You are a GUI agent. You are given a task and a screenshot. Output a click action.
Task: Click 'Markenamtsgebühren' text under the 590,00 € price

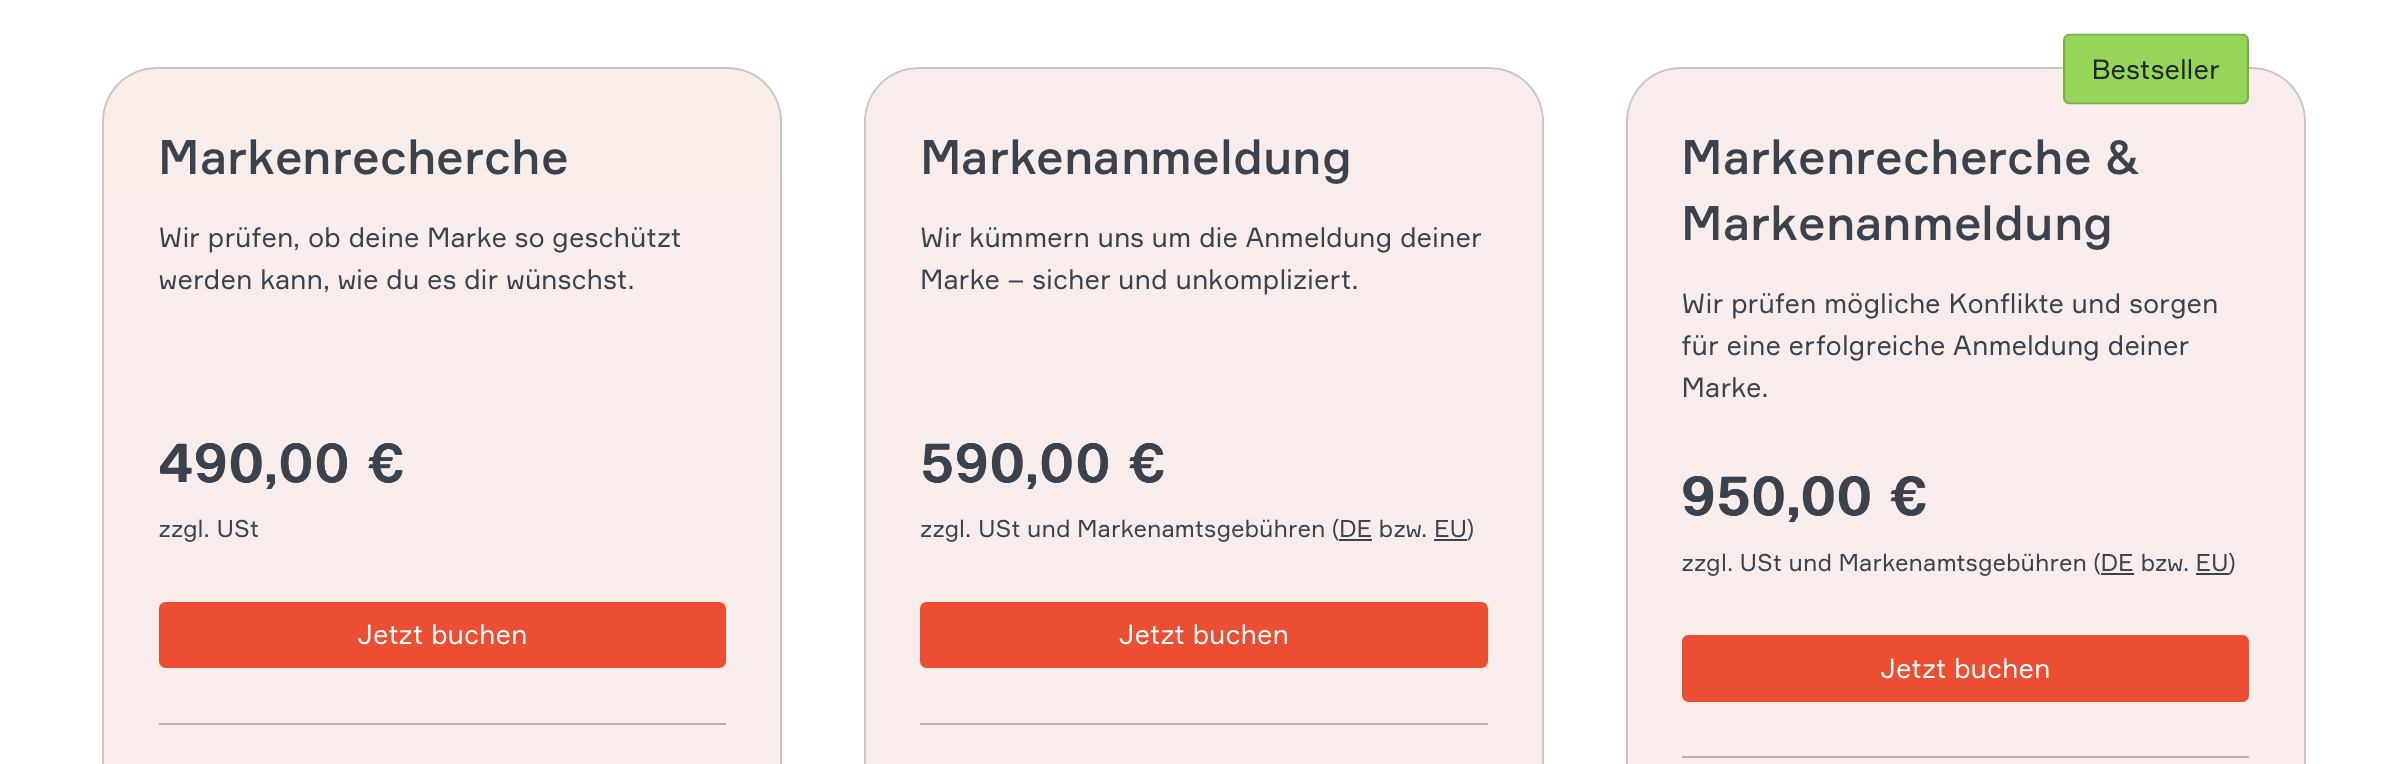pos(1200,529)
